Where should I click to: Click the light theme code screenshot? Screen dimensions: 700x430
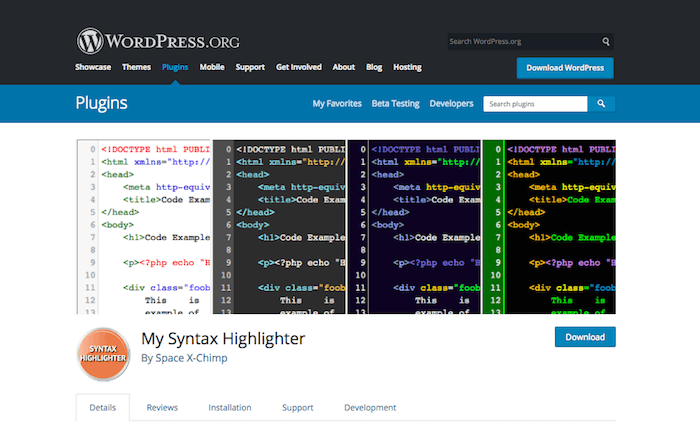[144, 227]
